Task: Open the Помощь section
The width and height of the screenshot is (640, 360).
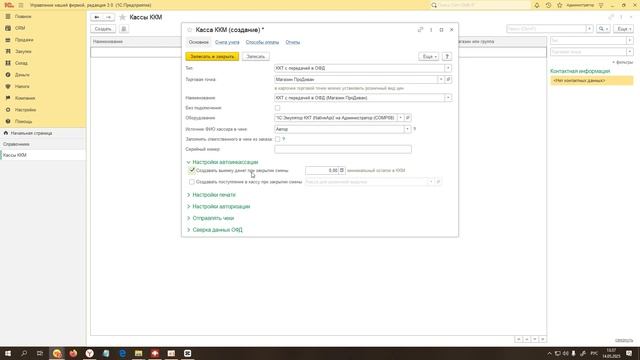Action: click(x=23, y=122)
